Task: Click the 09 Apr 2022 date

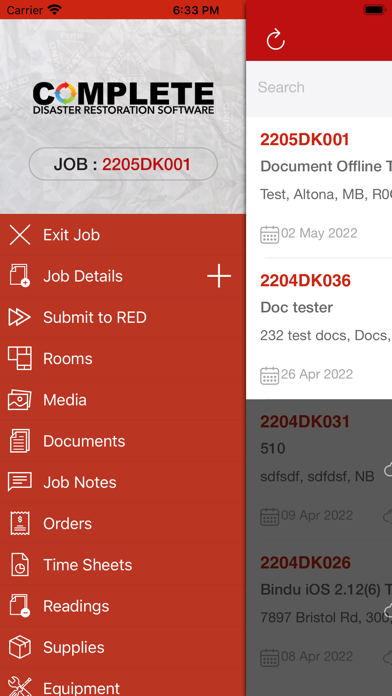Action: coord(317,515)
